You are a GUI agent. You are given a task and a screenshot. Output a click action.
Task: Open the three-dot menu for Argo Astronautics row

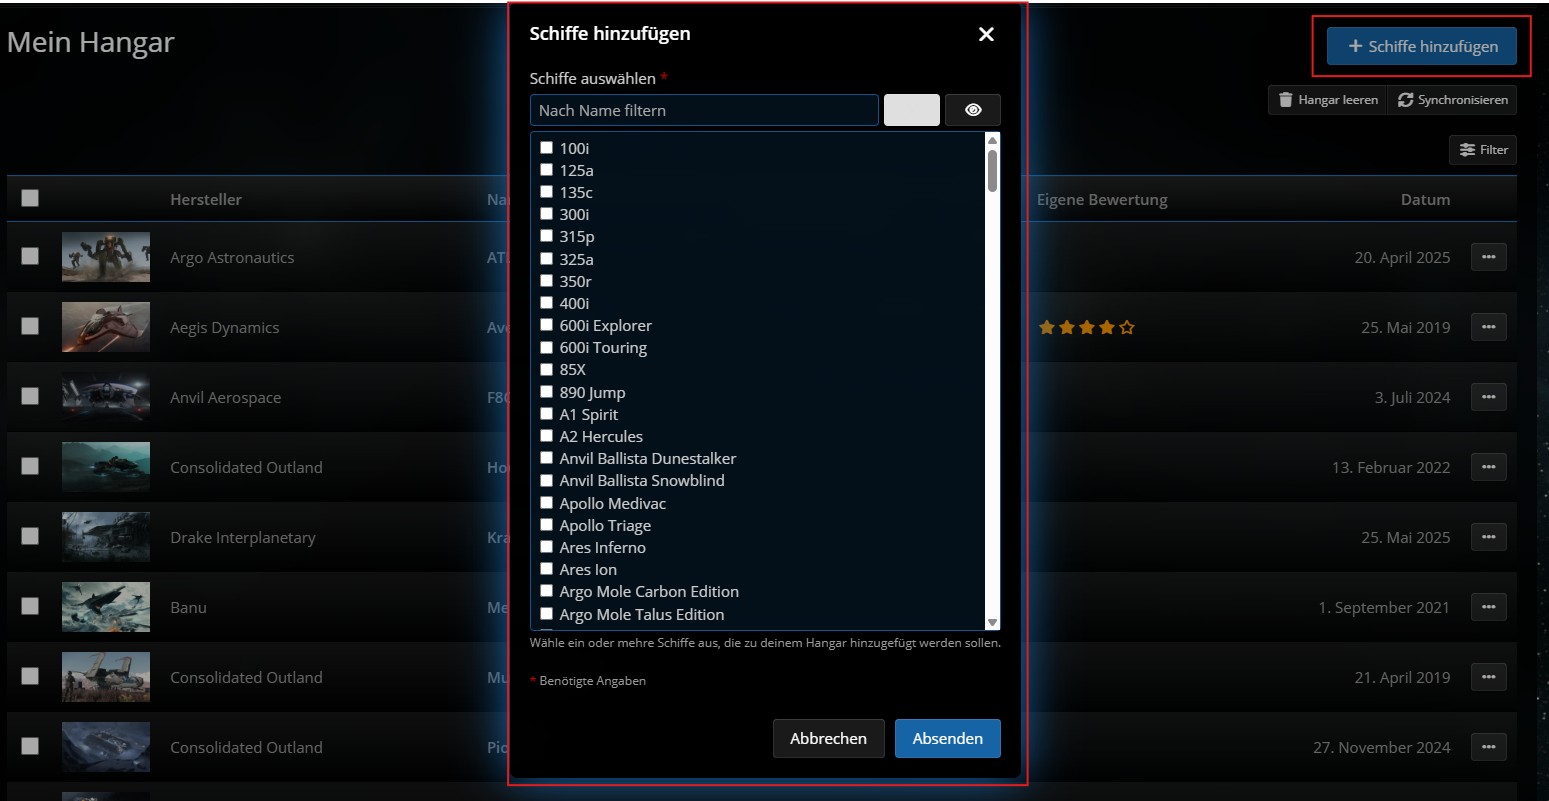pos(1488,257)
